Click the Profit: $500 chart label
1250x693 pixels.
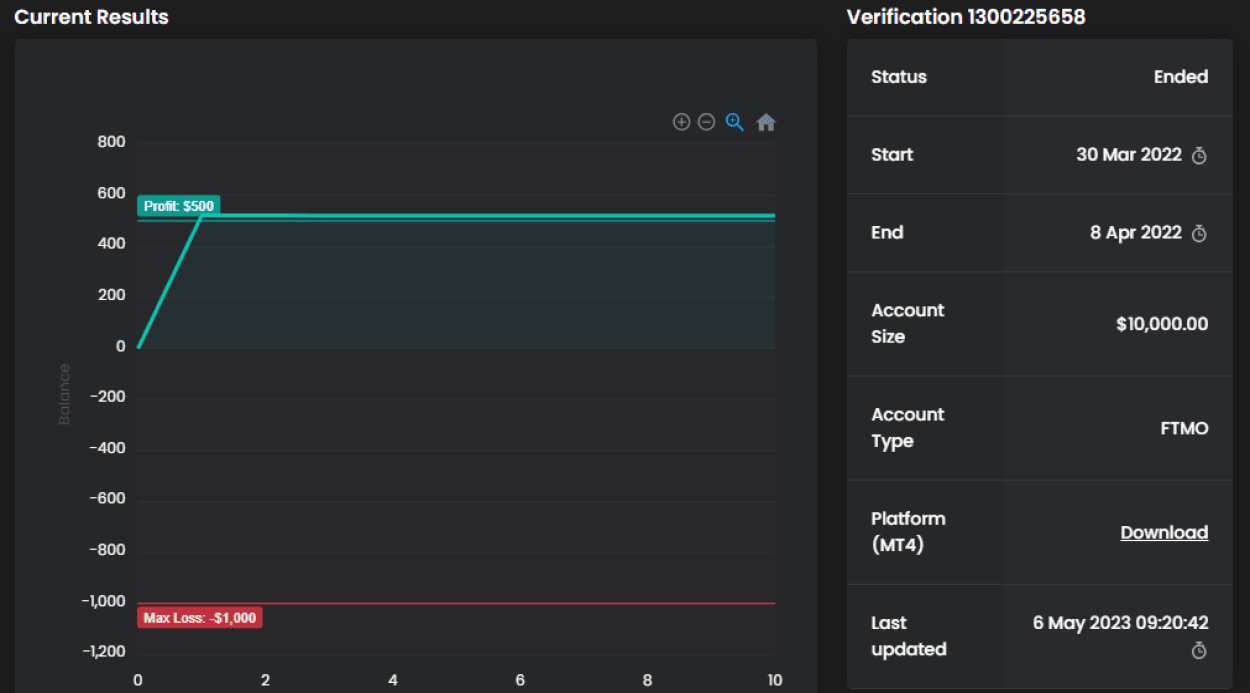pyautogui.click(x=178, y=206)
